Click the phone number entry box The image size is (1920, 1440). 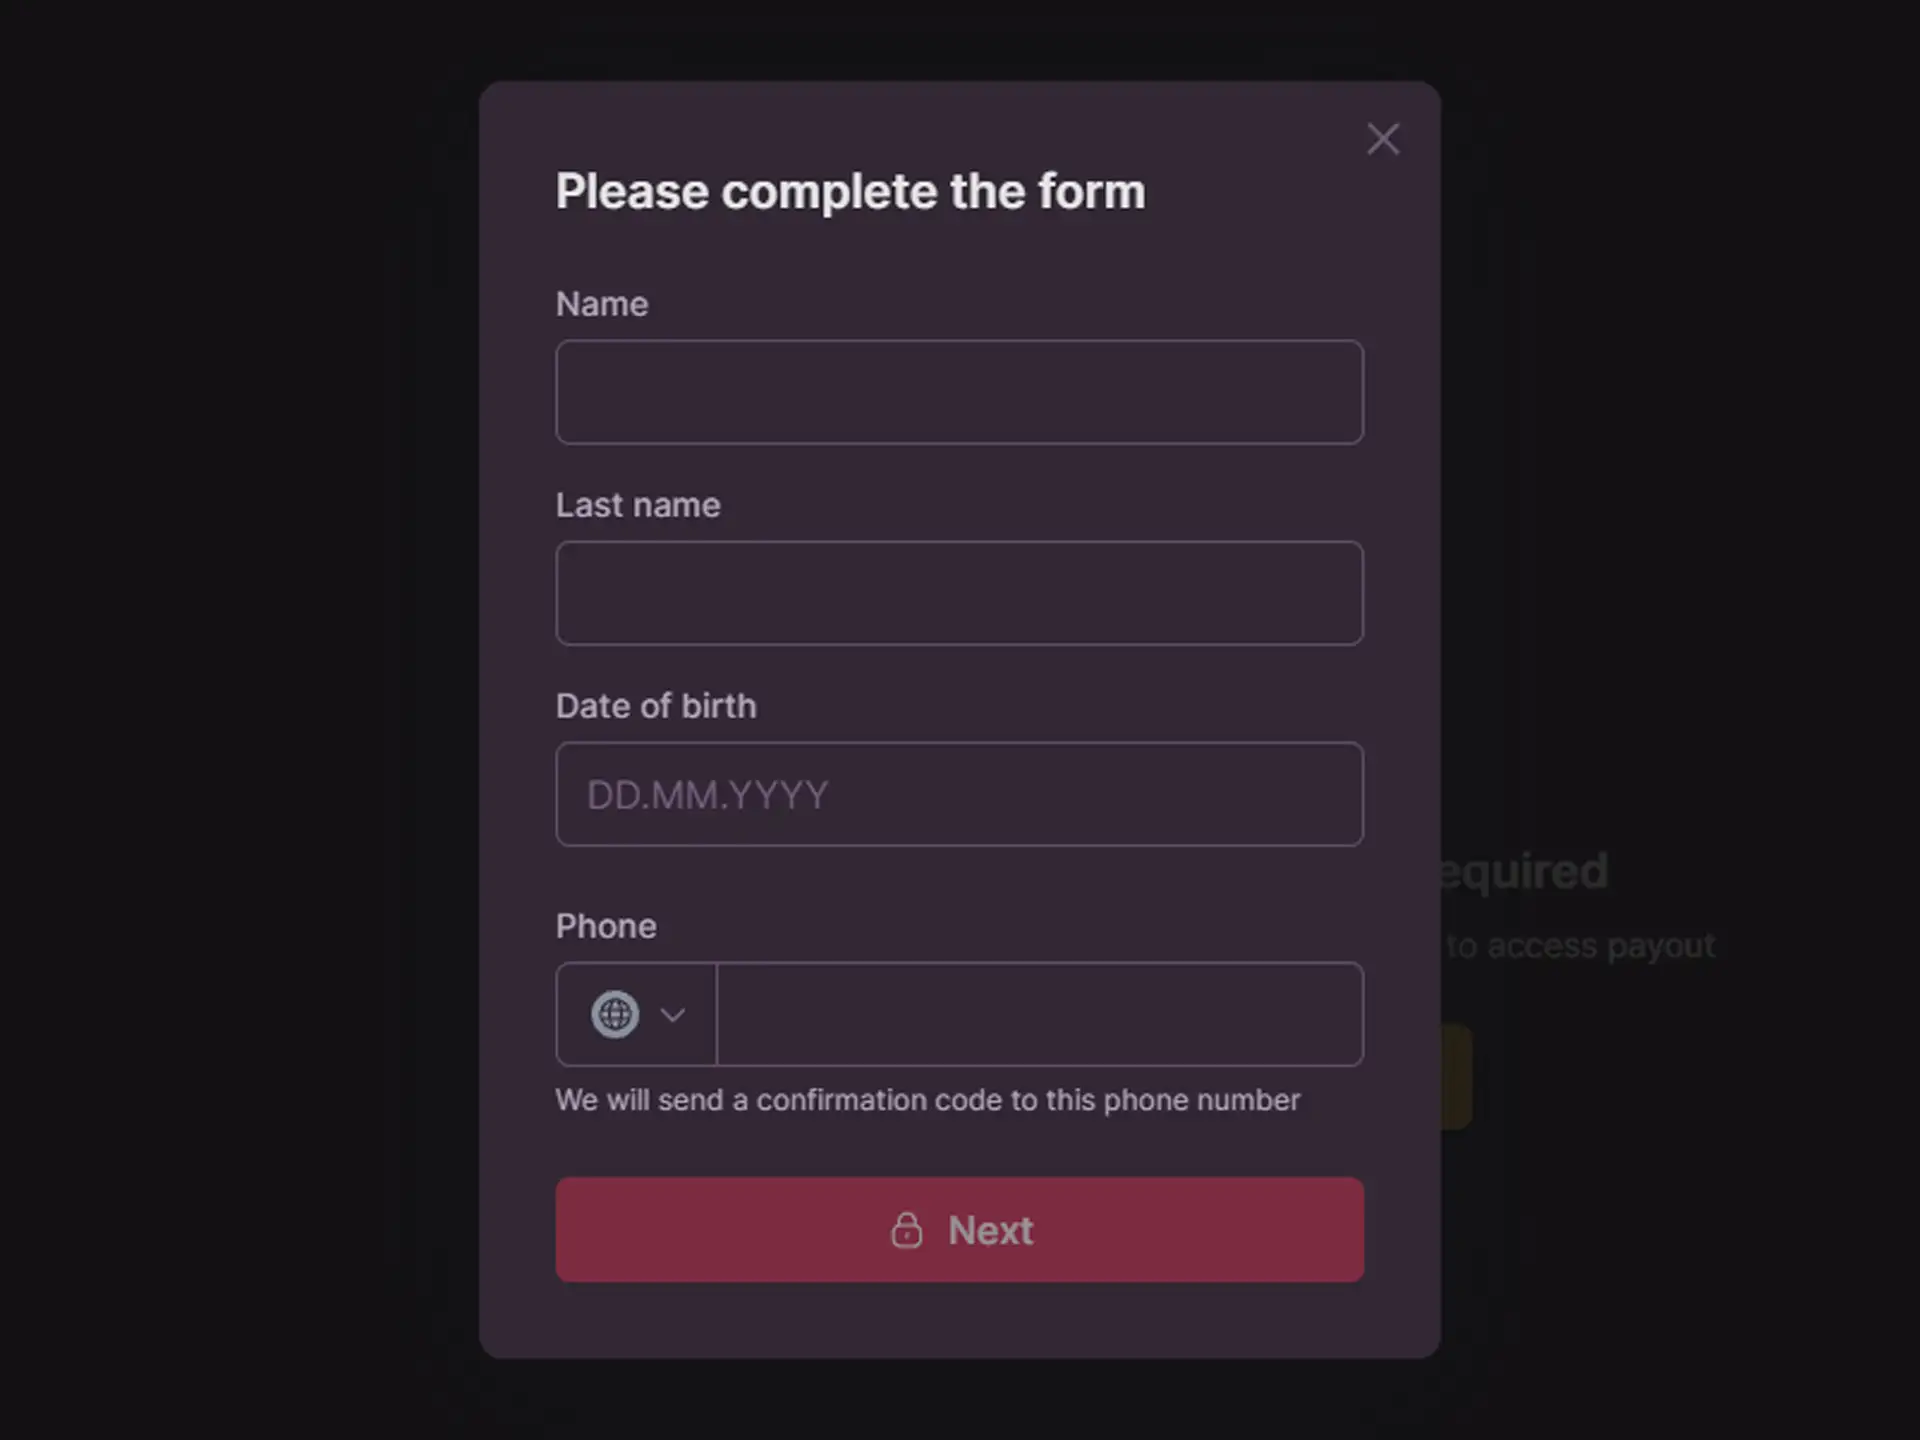coord(1040,1014)
